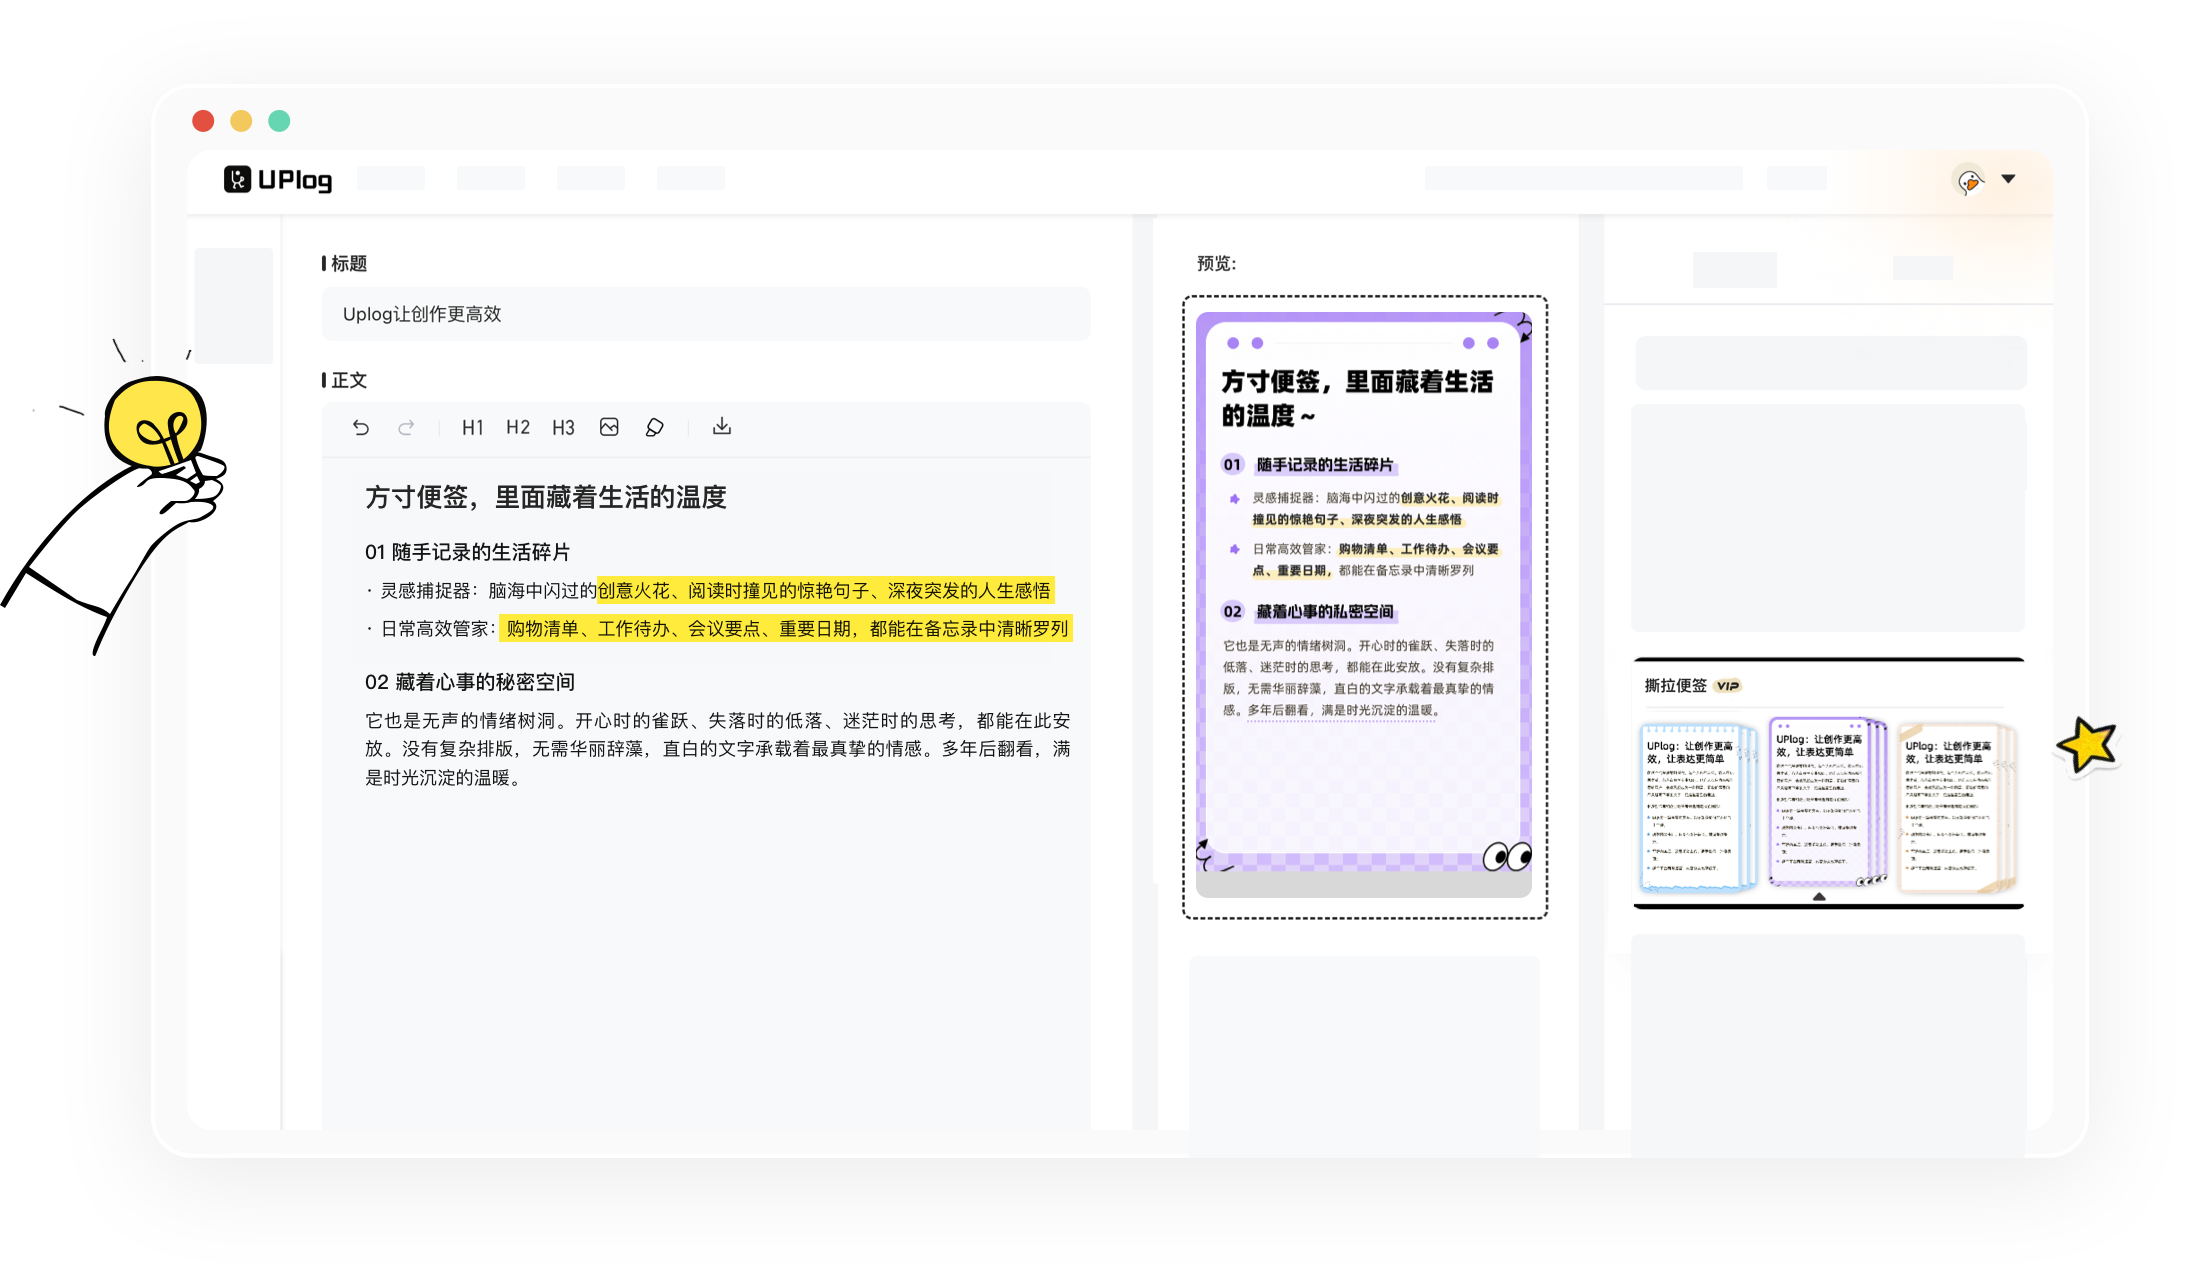Click the insert image icon
Screen dimensions: 2194x1282
pyautogui.click(x=609, y=428)
